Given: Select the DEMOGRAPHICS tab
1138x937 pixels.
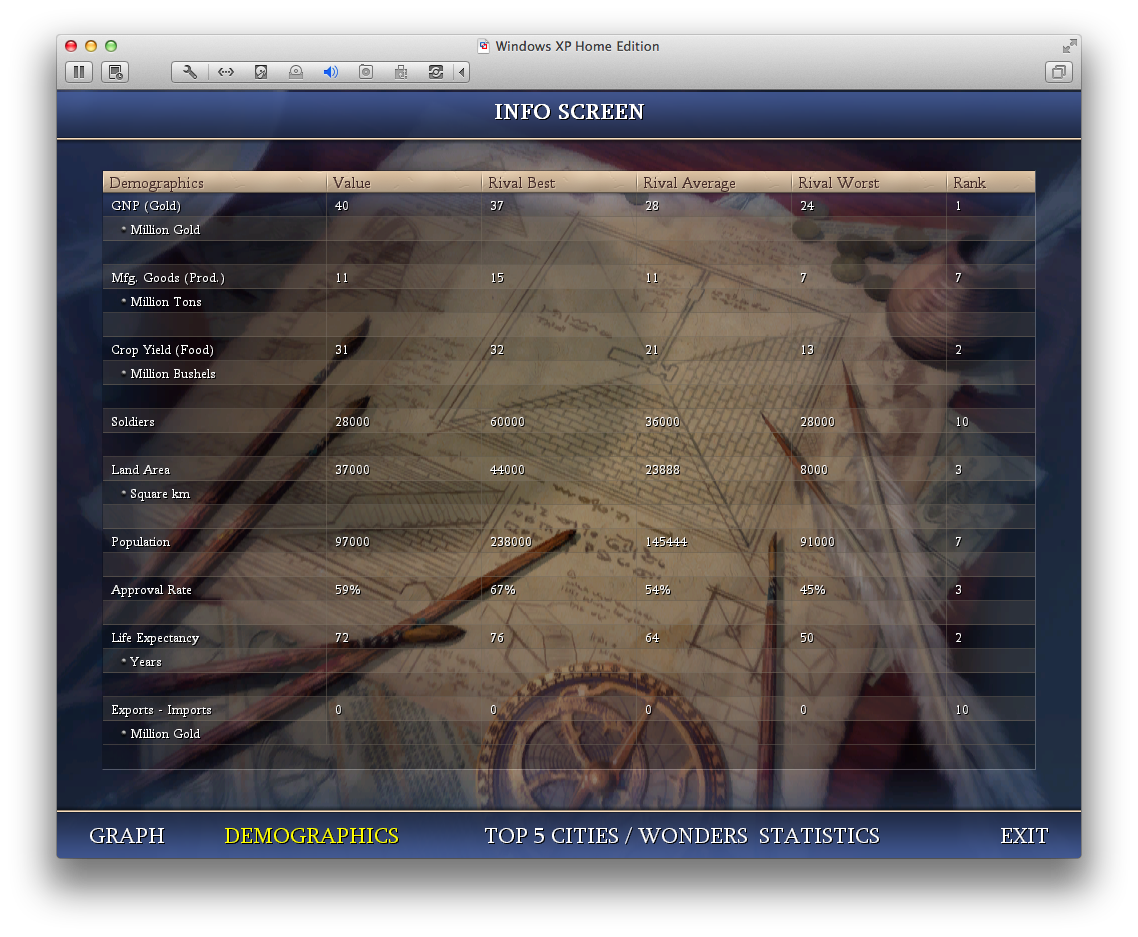Looking at the screenshot, I should pyautogui.click(x=311, y=835).
